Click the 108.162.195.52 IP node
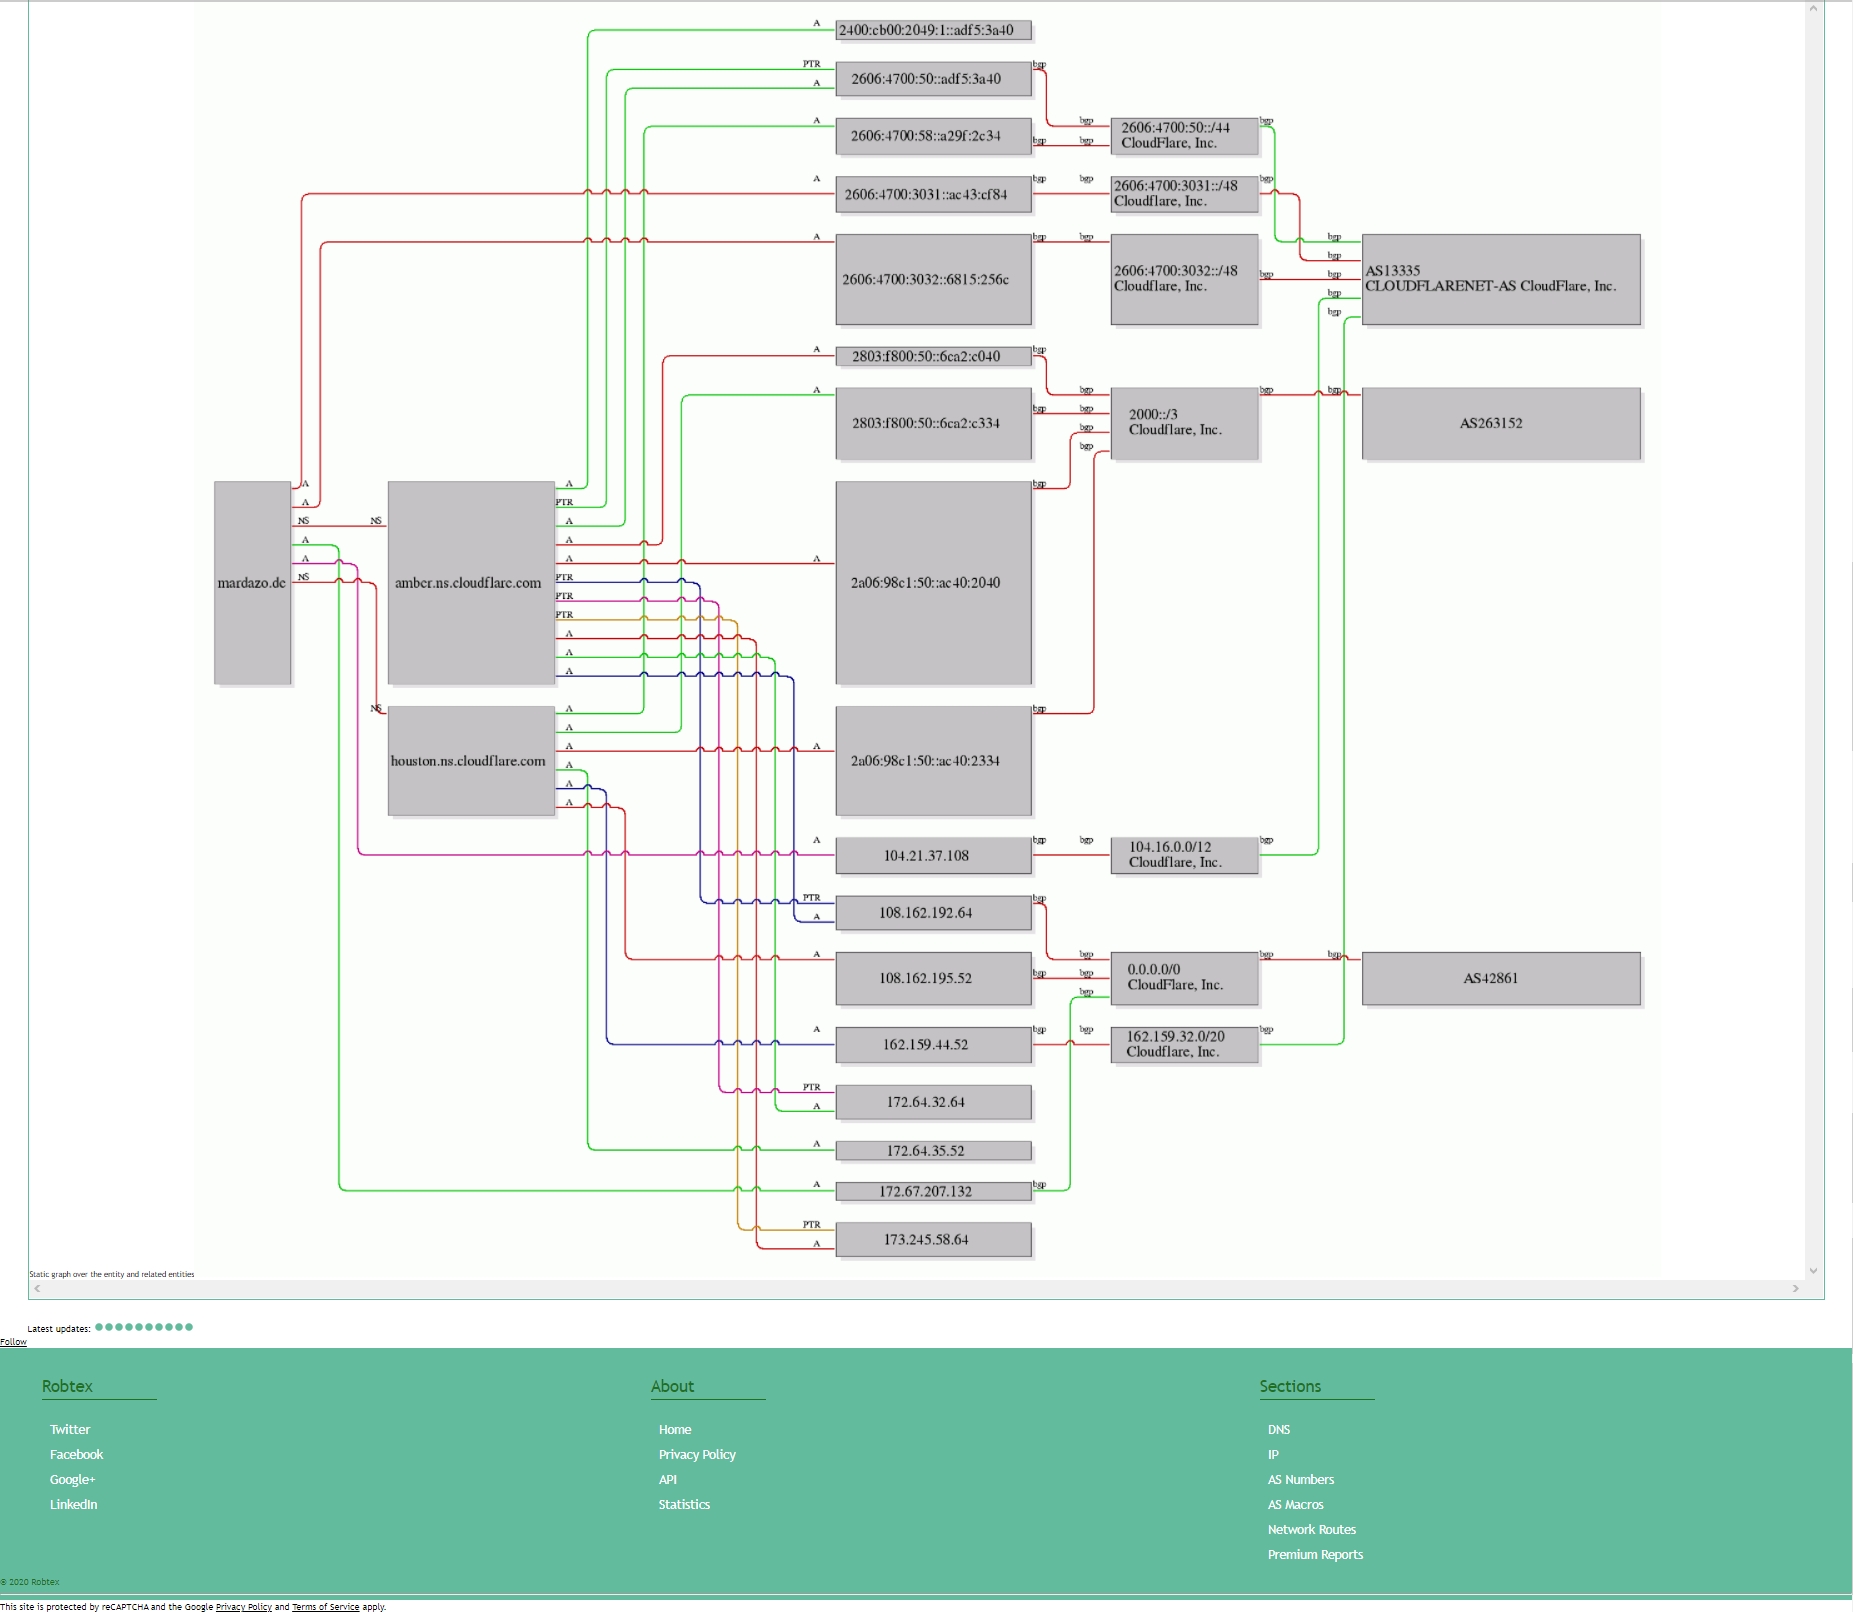This screenshot has width=1853, height=1612. tap(933, 978)
